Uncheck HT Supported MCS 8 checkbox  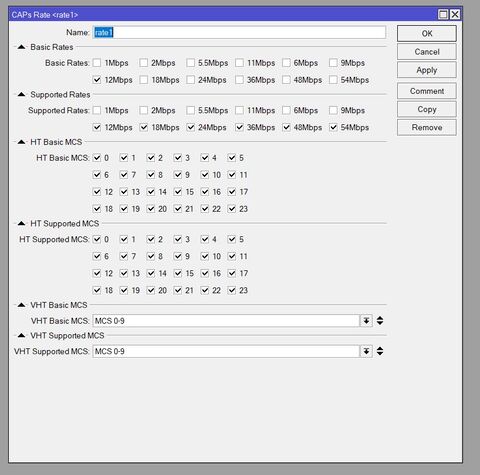(151, 256)
